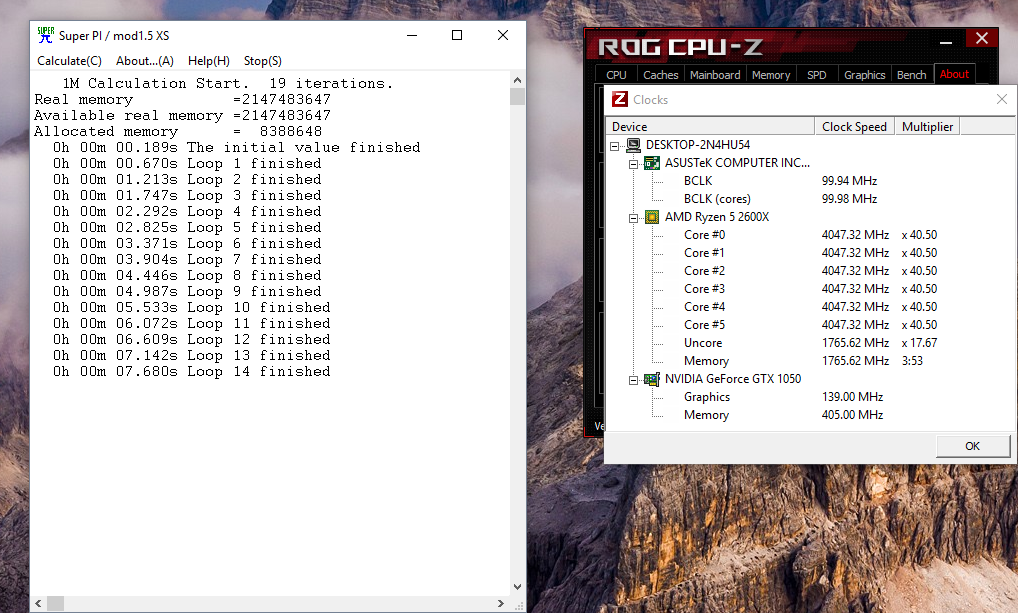Image resolution: width=1018 pixels, height=613 pixels.
Task: Click the 405.00 MHz GPU memory value
Action: click(852, 415)
